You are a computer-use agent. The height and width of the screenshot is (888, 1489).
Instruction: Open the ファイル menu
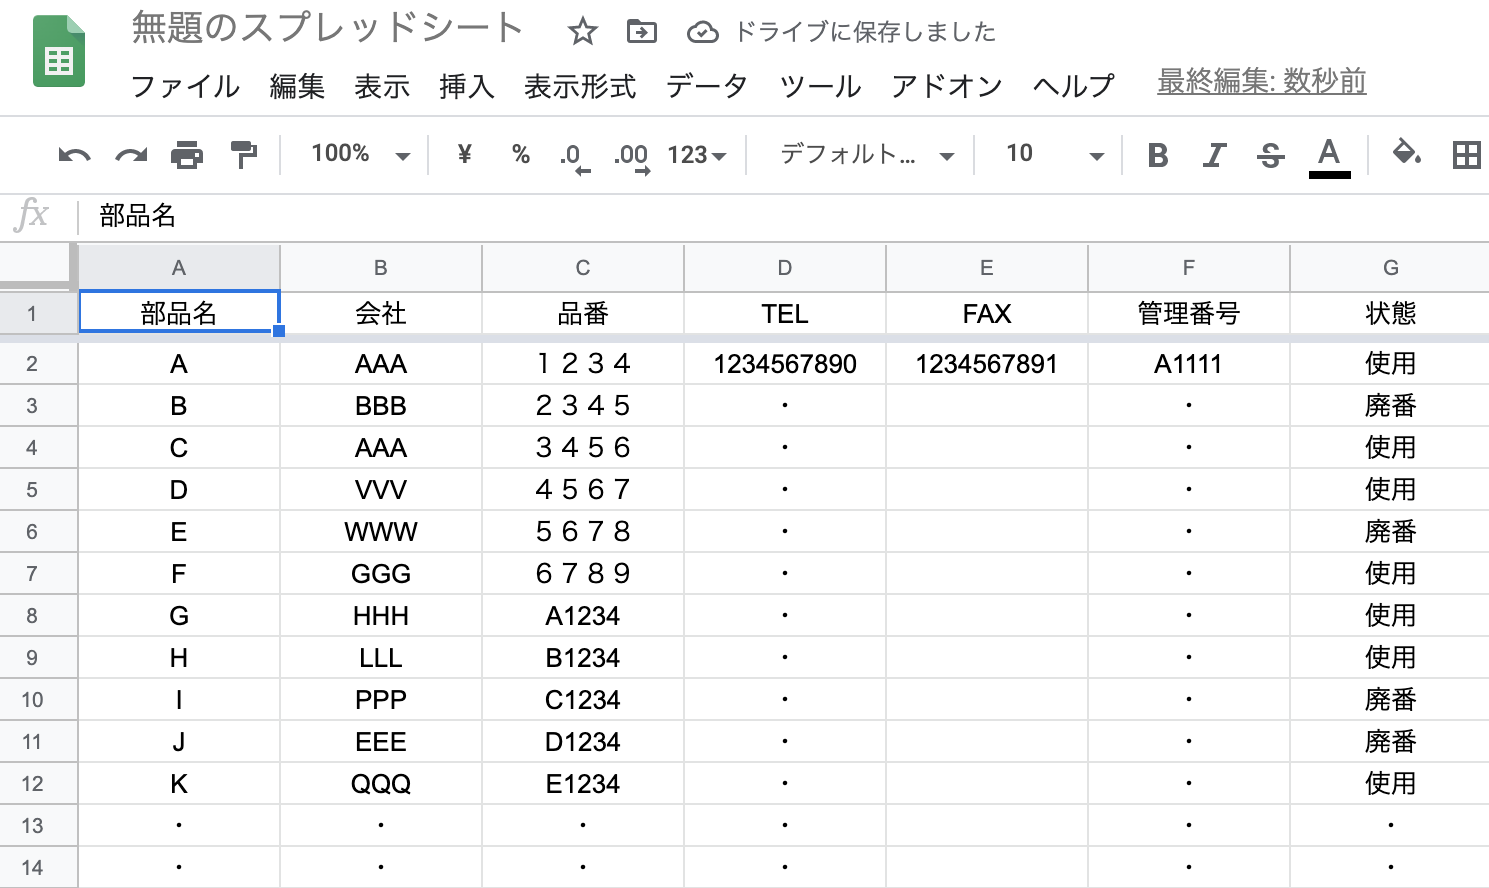[x=185, y=87]
